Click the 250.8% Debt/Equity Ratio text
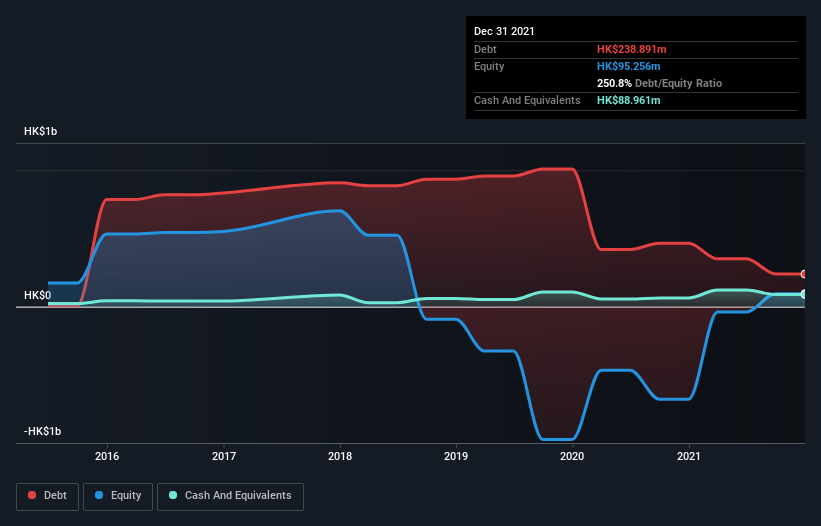 [x=659, y=83]
